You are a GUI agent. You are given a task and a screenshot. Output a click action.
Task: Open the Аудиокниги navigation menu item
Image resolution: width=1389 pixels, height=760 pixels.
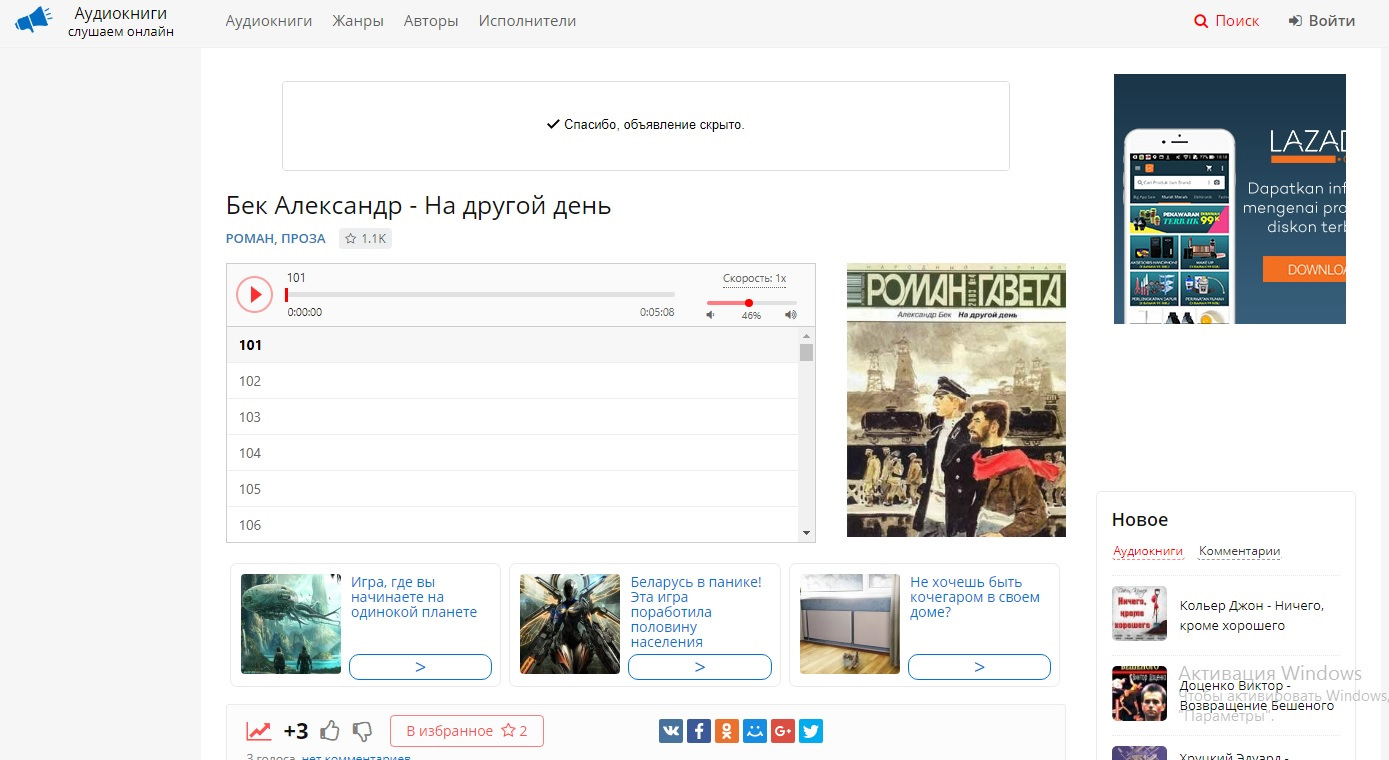(x=269, y=21)
